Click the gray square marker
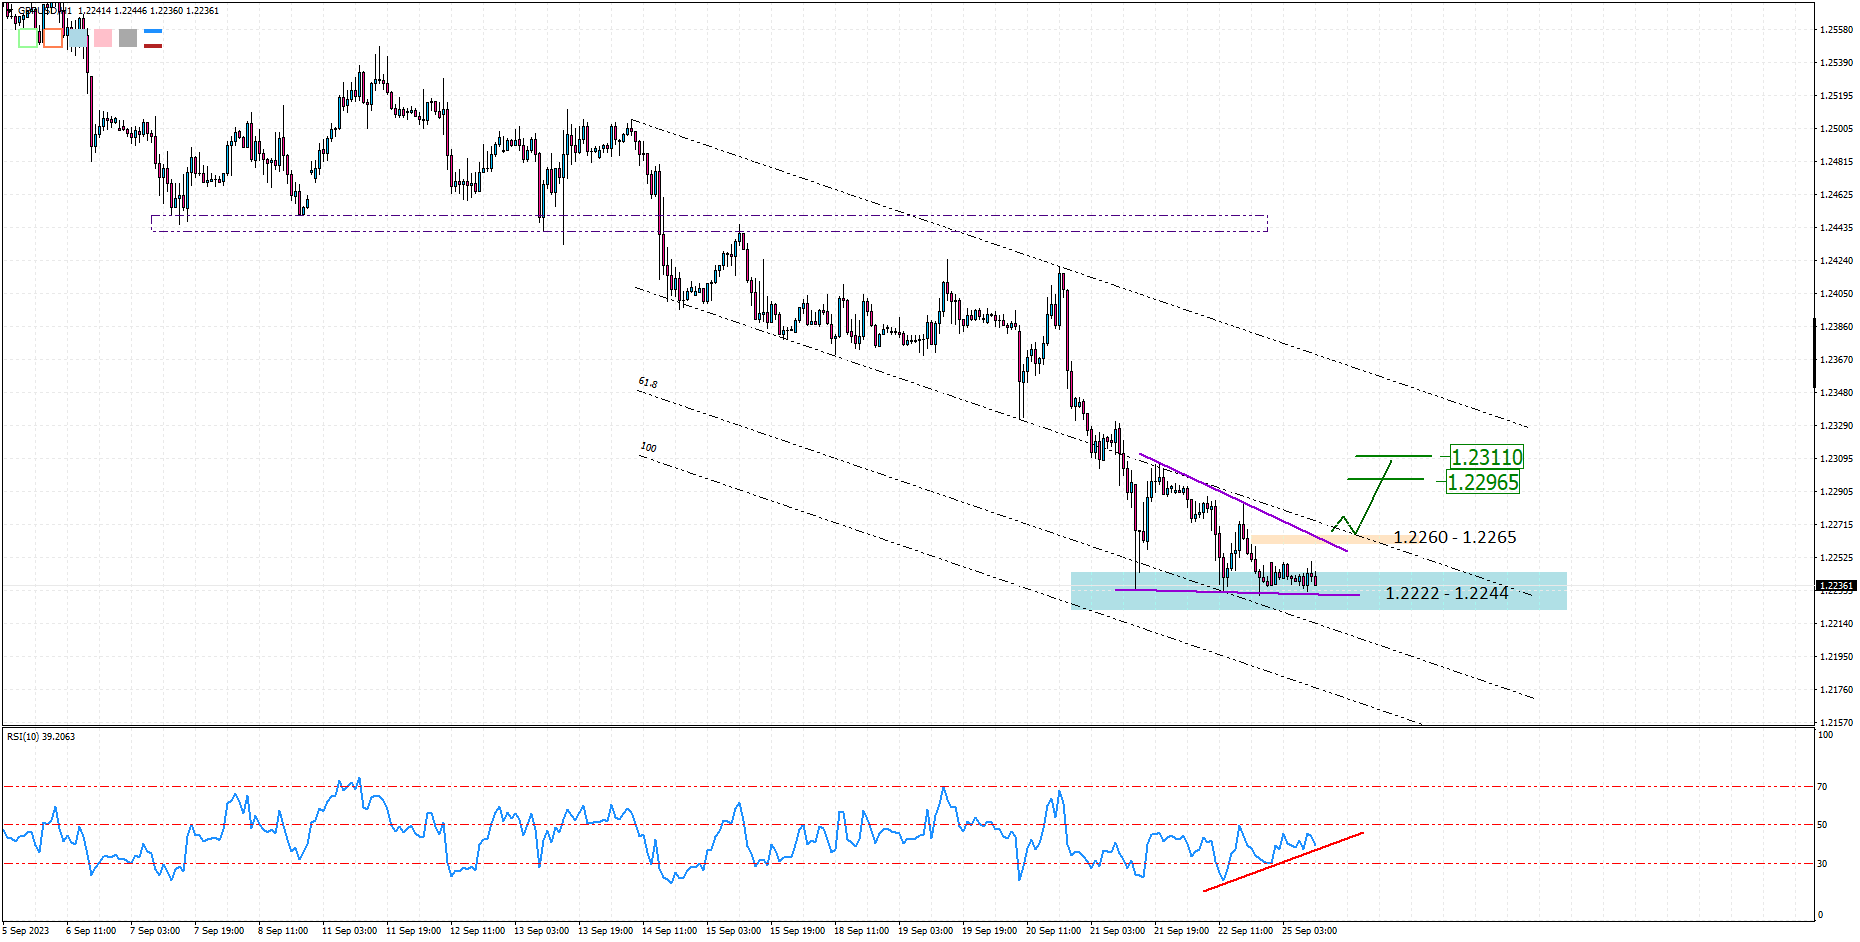The image size is (1860, 942). point(128,39)
